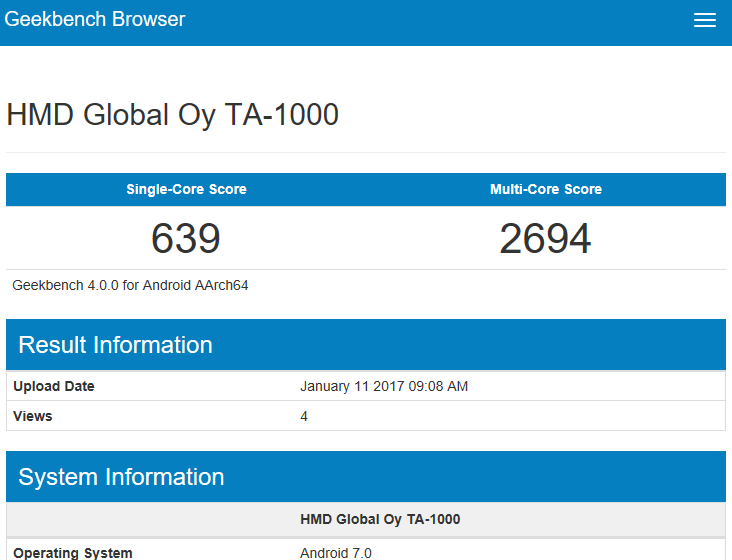Click the January 11 2017 upload date value

pos(384,387)
